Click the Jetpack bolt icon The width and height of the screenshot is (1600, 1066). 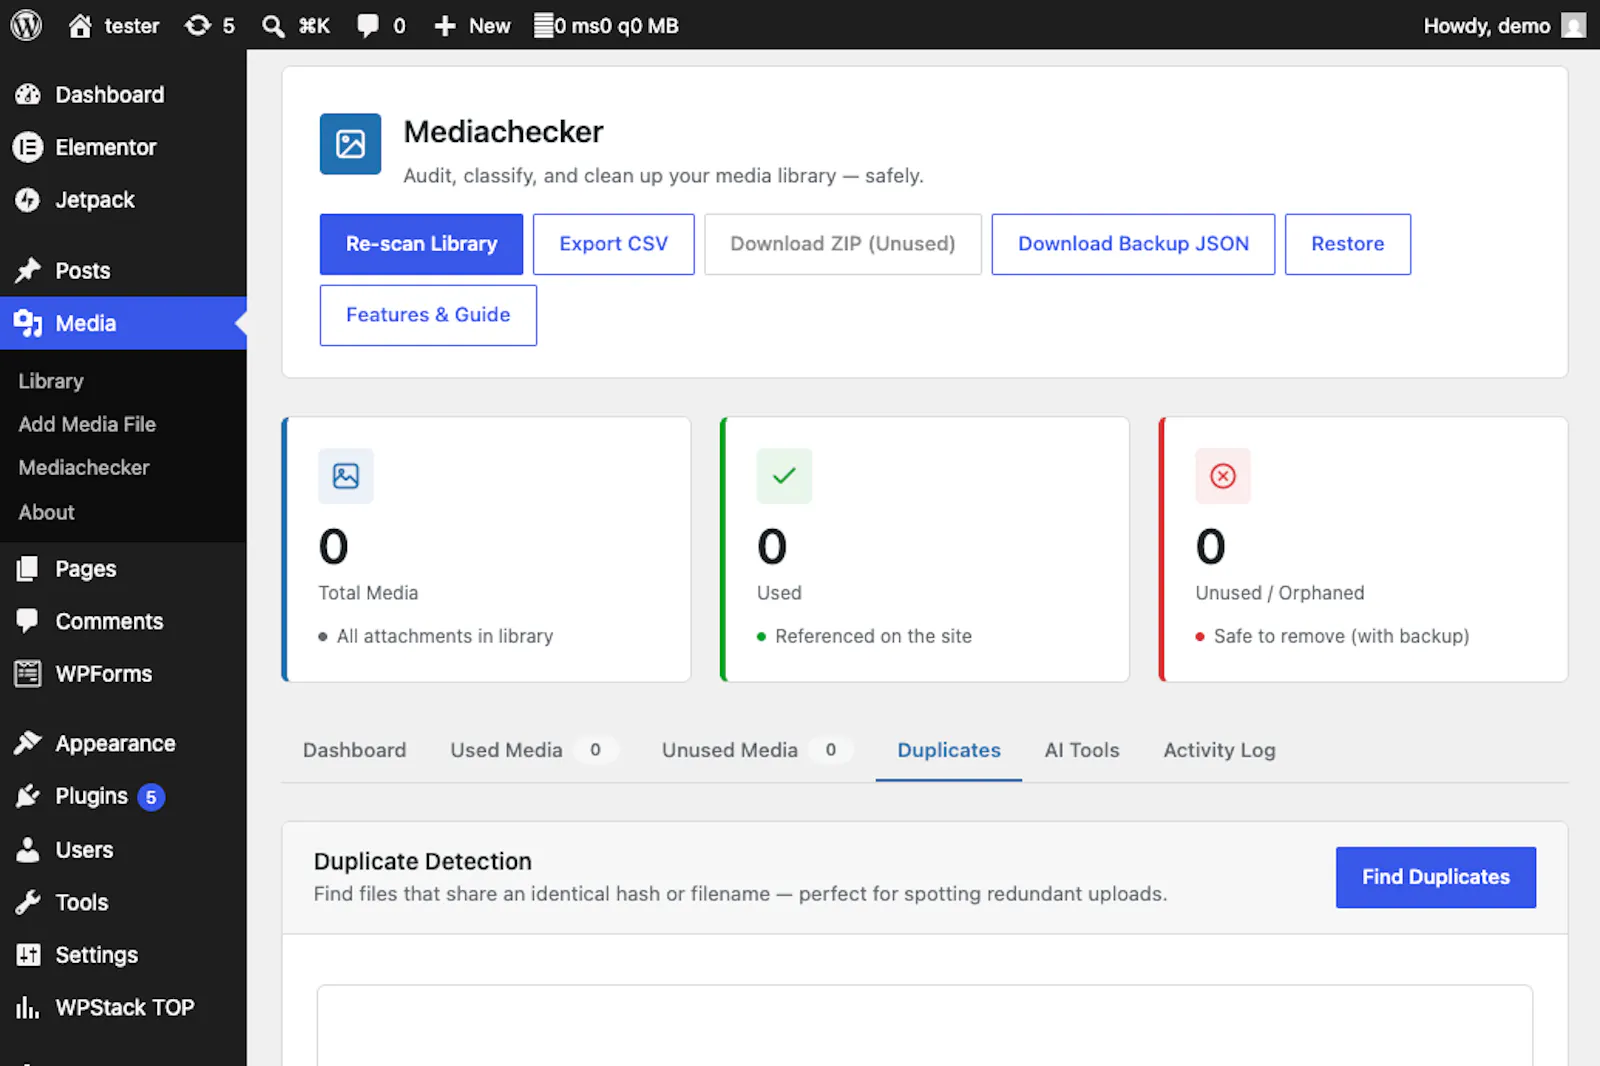(x=28, y=200)
